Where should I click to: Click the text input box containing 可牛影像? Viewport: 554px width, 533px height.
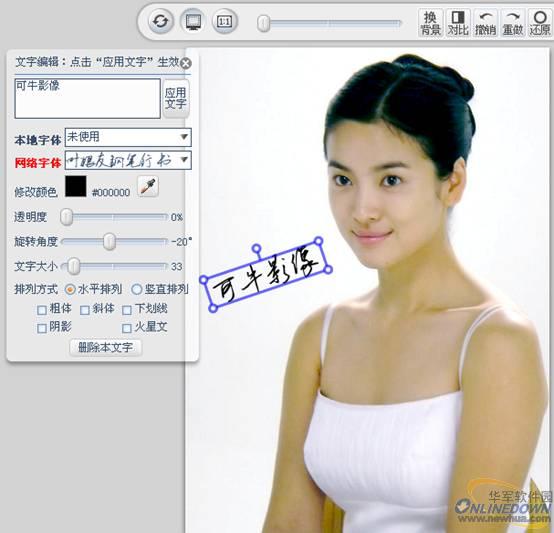(87, 98)
